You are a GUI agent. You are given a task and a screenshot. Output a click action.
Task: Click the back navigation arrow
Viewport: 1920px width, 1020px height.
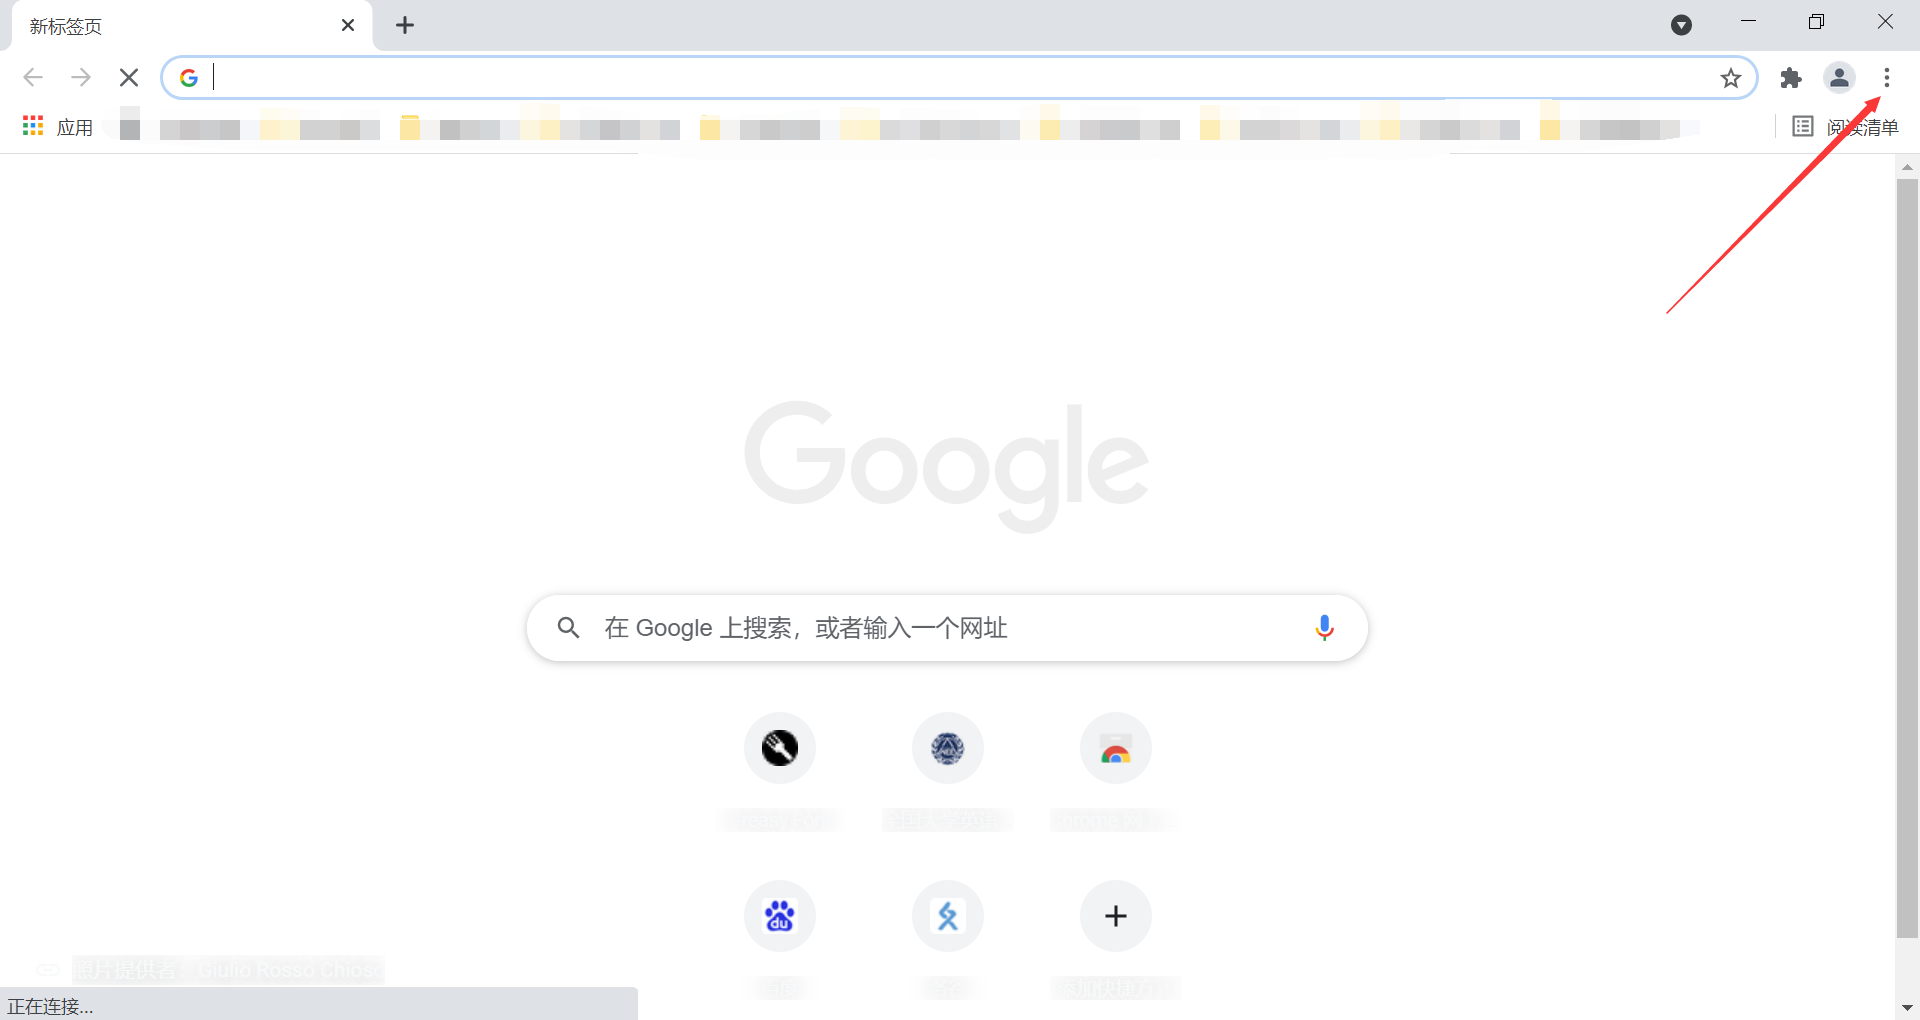pyautogui.click(x=33, y=77)
